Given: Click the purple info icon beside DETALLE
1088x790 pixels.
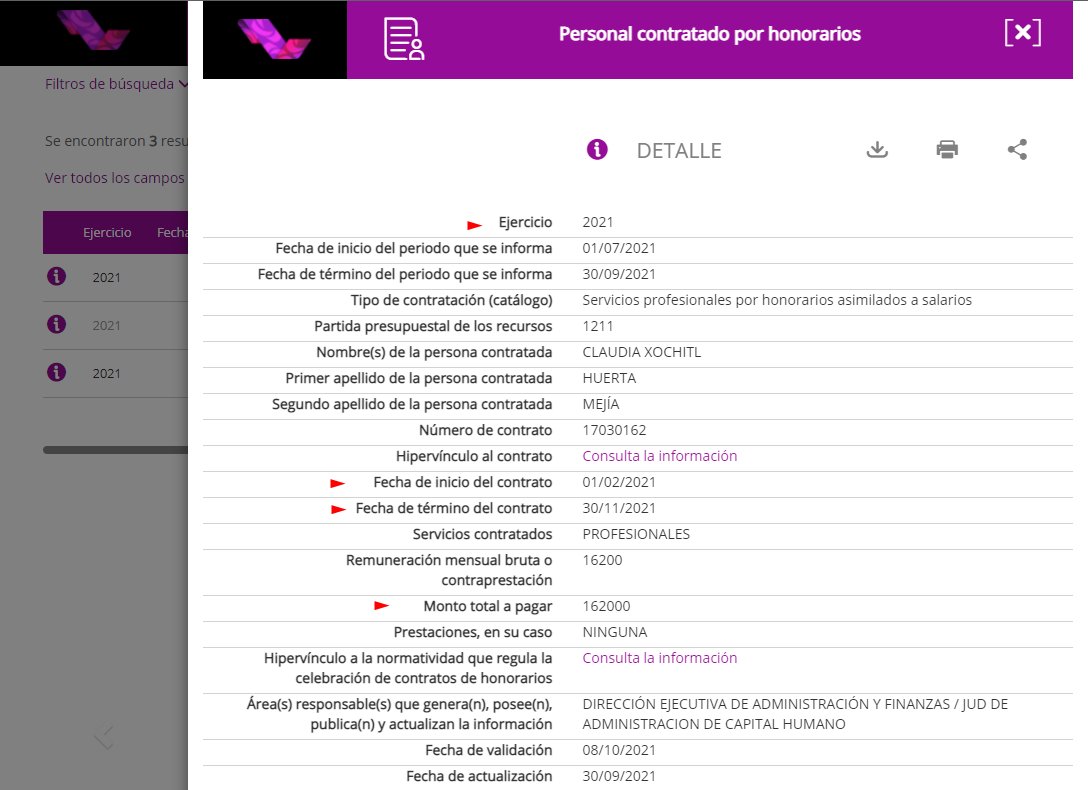Looking at the screenshot, I should pos(597,149).
